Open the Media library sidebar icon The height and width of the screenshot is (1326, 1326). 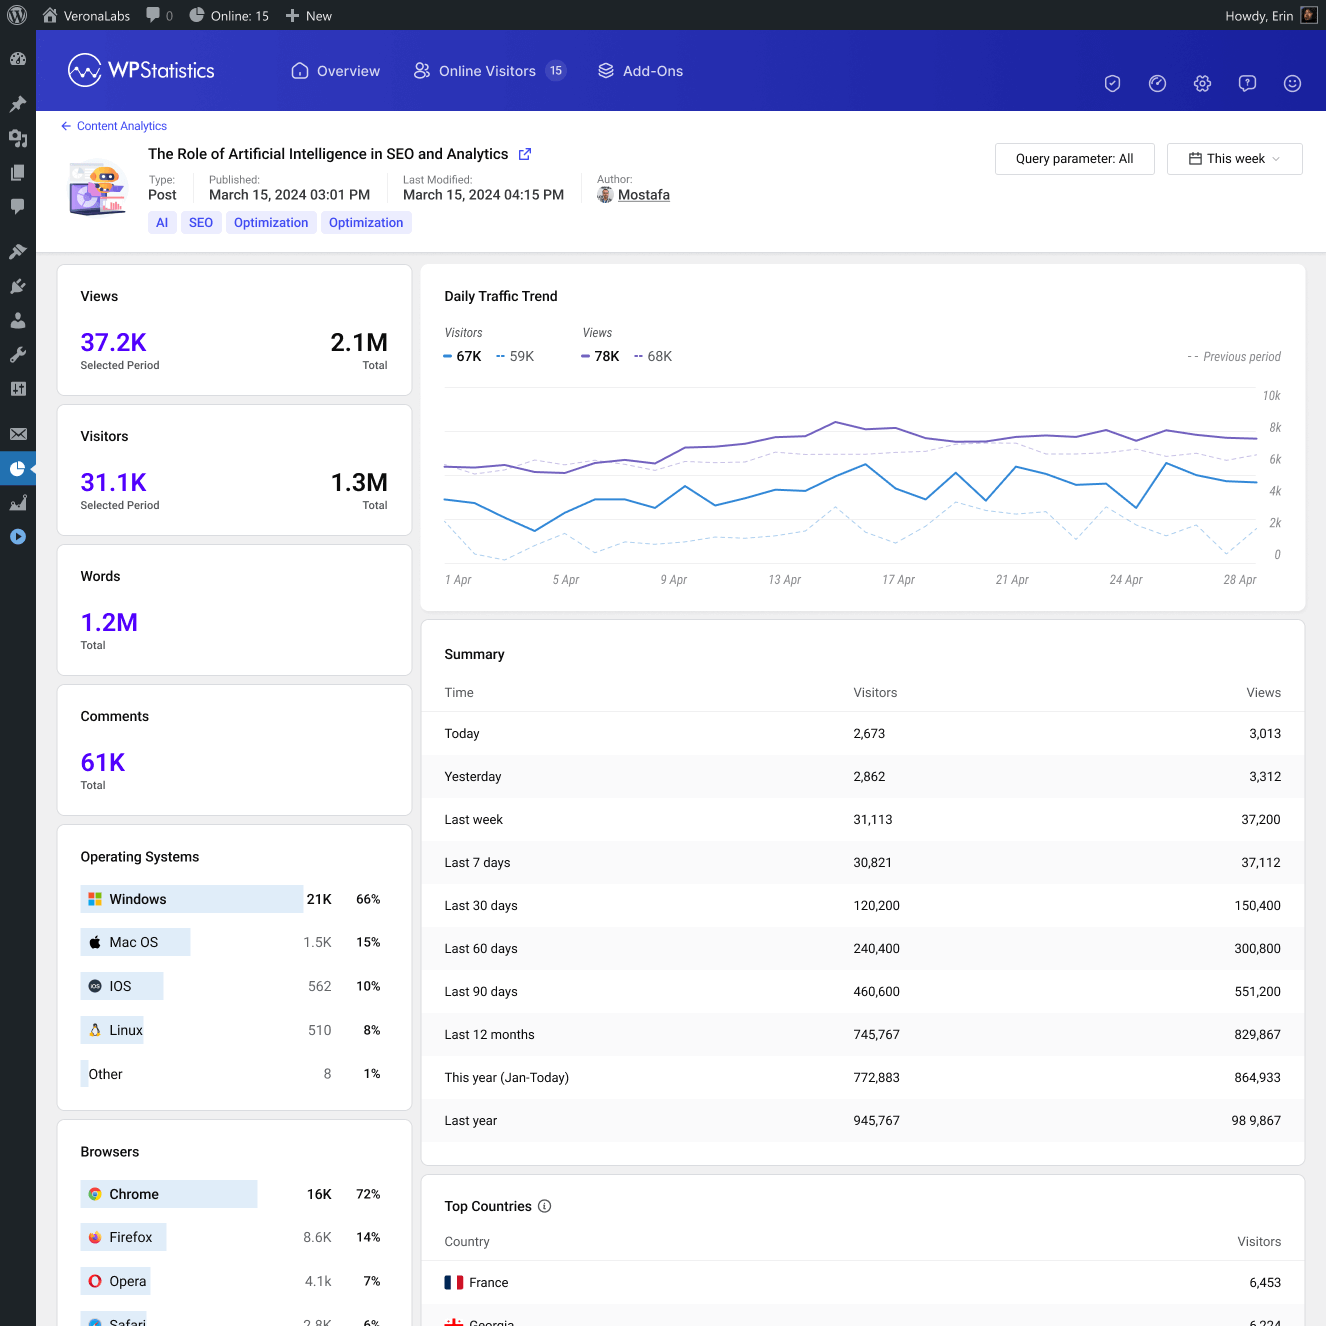pyautogui.click(x=17, y=138)
